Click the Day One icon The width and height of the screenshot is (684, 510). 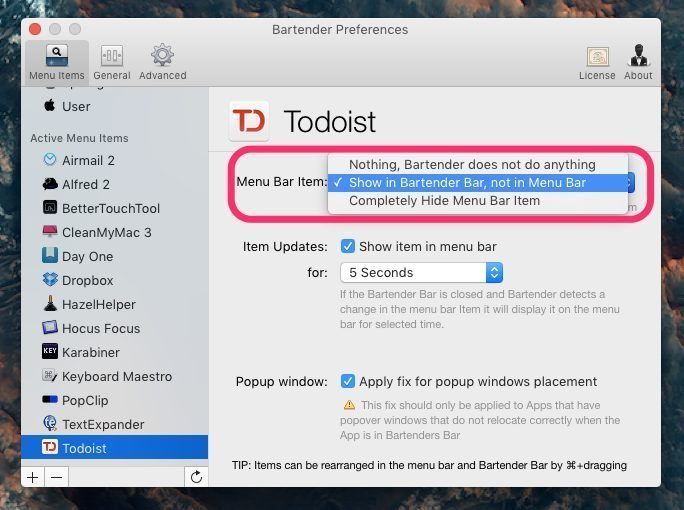(x=50, y=255)
